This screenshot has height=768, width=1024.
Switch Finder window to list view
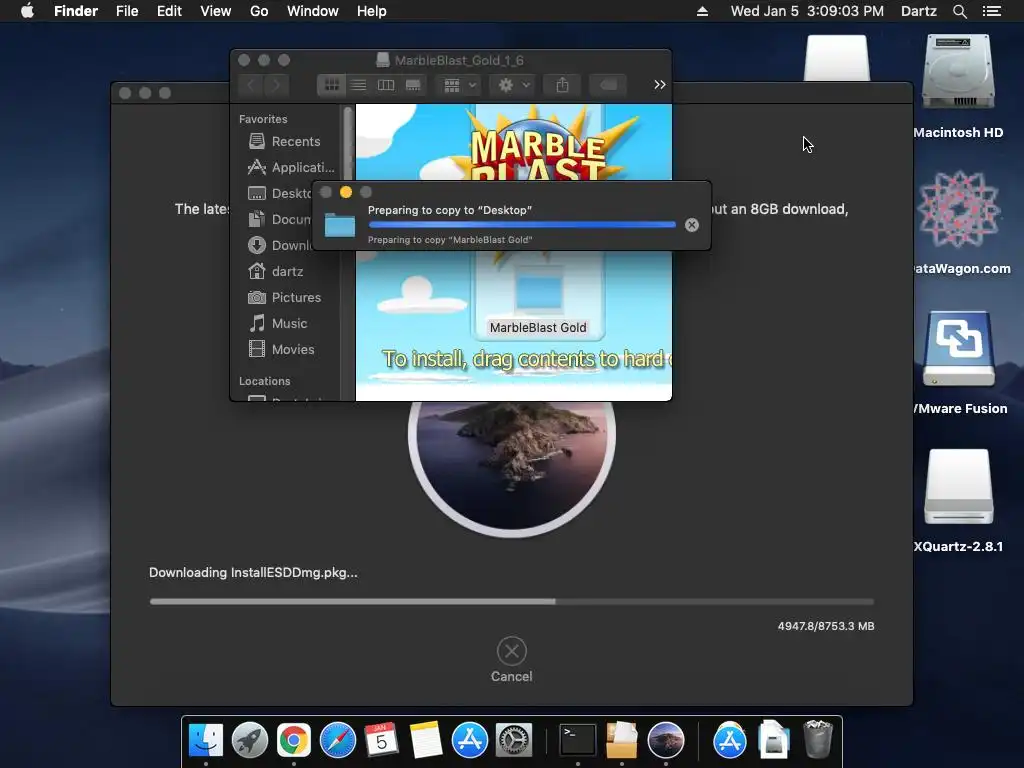(x=359, y=85)
